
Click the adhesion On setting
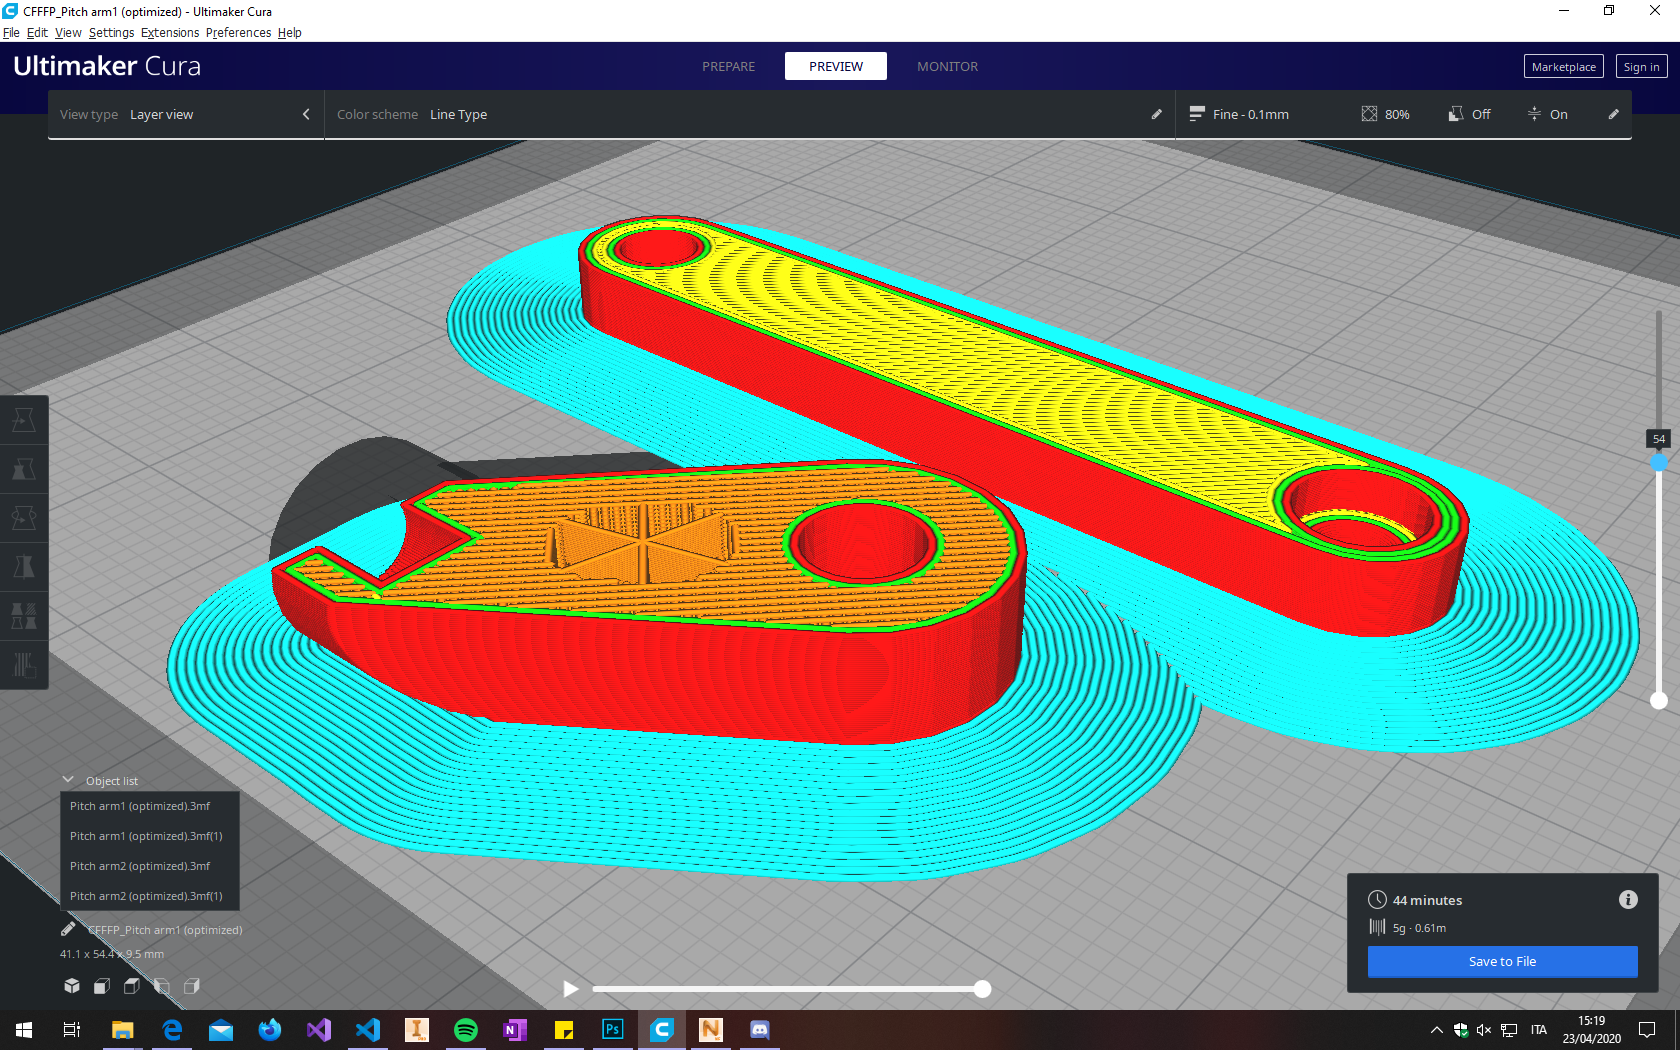1547,114
